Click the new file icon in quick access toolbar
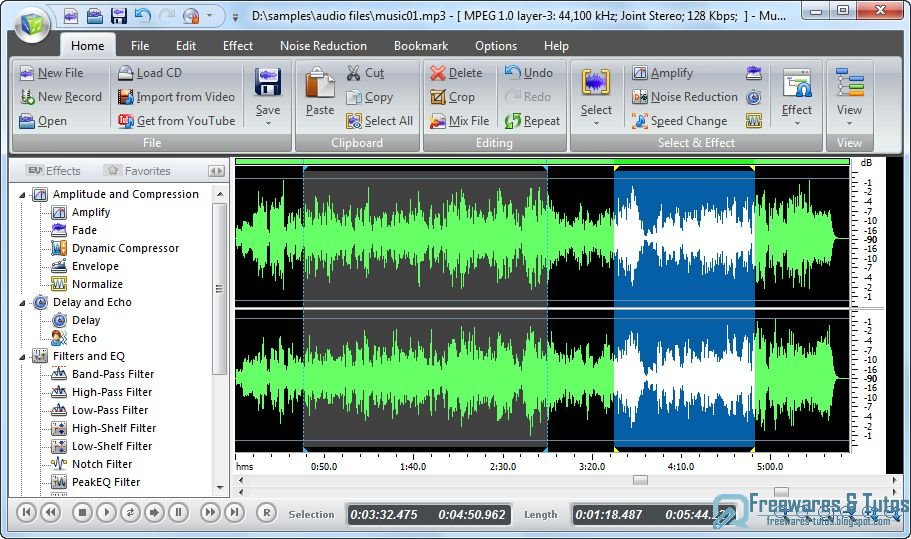The image size is (911, 539). (x=71, y=16)
